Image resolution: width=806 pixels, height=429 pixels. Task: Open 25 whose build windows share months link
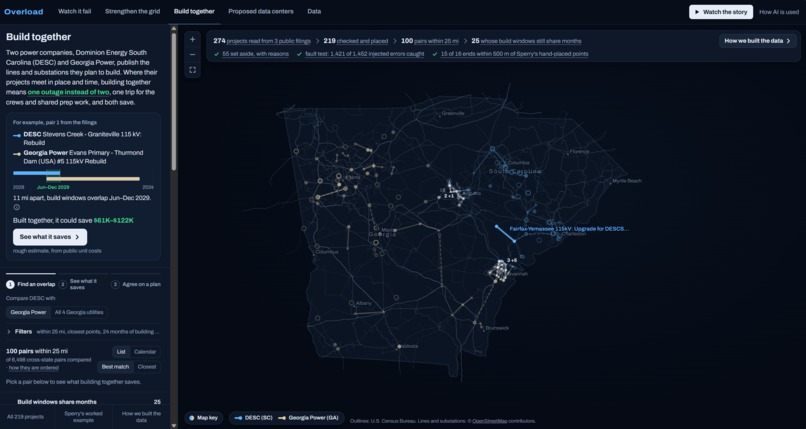526,41
